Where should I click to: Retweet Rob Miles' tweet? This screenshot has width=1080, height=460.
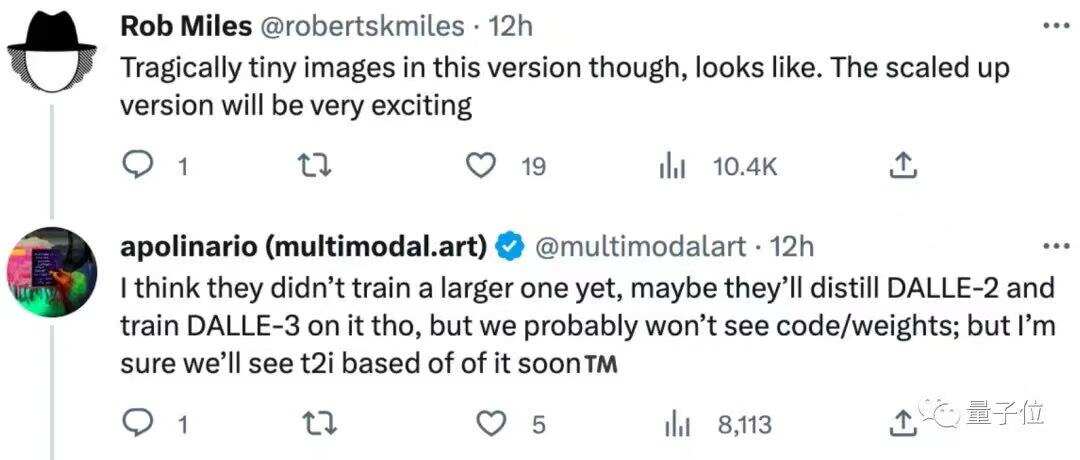coord(317,167)
